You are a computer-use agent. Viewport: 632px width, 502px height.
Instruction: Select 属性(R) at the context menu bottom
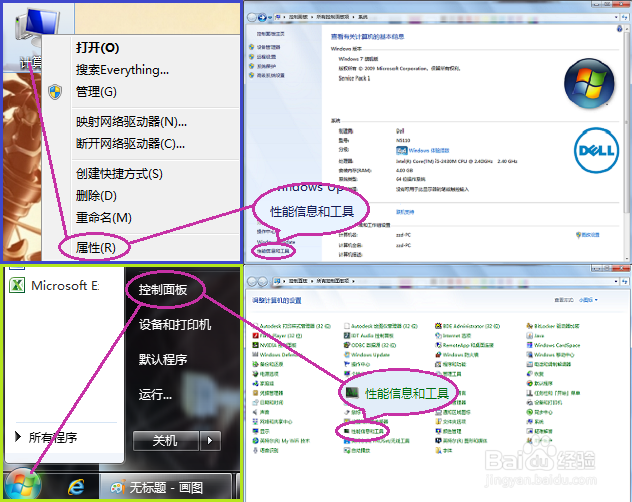[96, 247]
